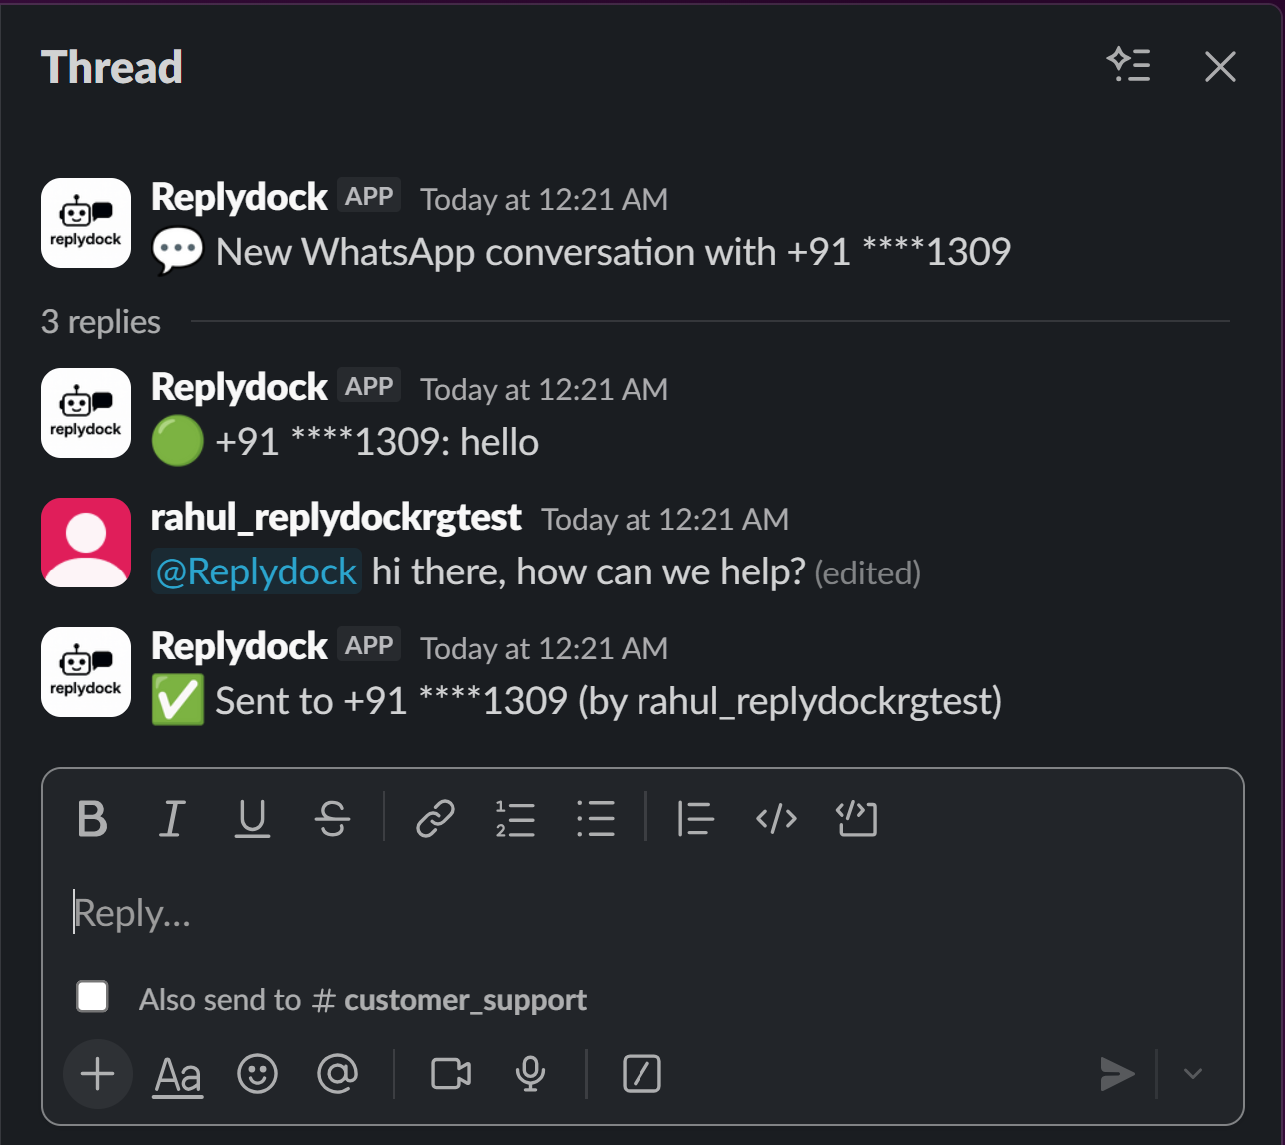This screenshot has height=1145, width=1285.
Task: Record an audio clip
Action: (529, 1074)
